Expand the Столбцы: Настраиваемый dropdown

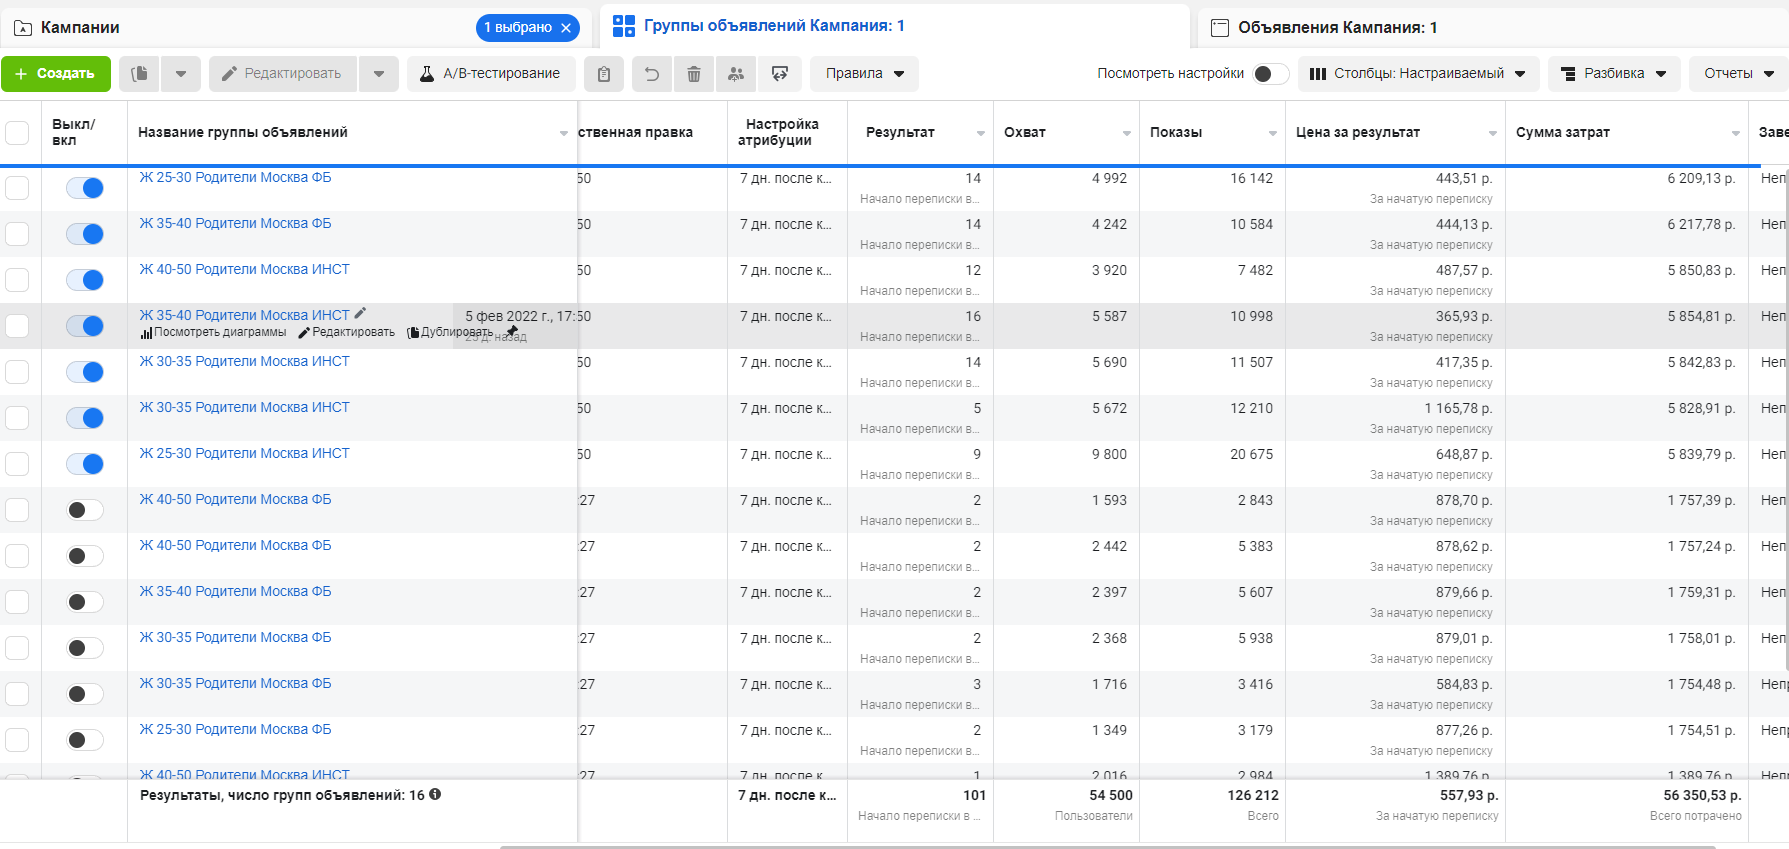[x=1417, y=74]
